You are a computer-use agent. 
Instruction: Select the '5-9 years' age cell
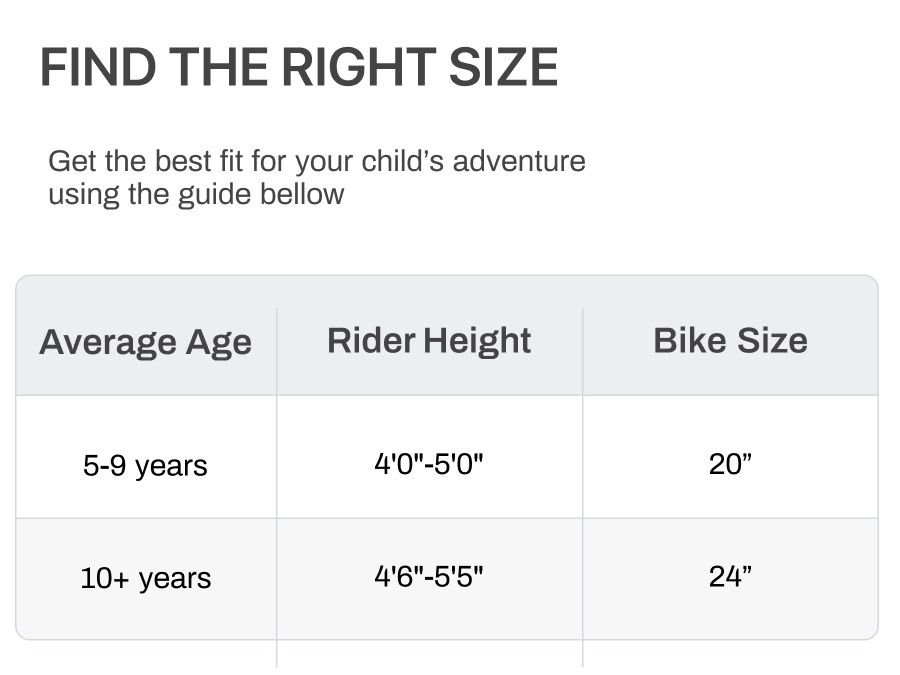(x=146, y=465)
